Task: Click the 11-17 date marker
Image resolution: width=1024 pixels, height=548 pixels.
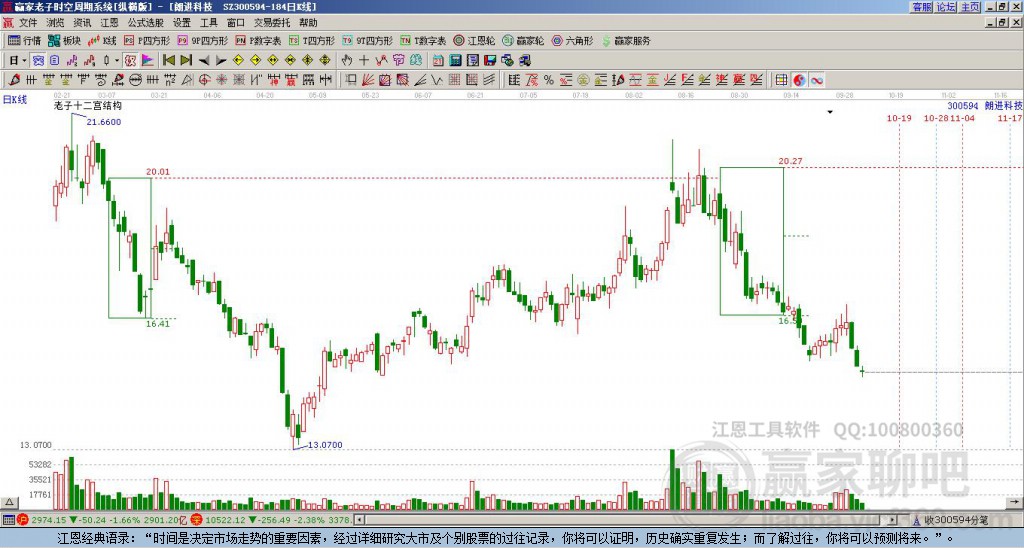Action: (x=1010, y=118)
